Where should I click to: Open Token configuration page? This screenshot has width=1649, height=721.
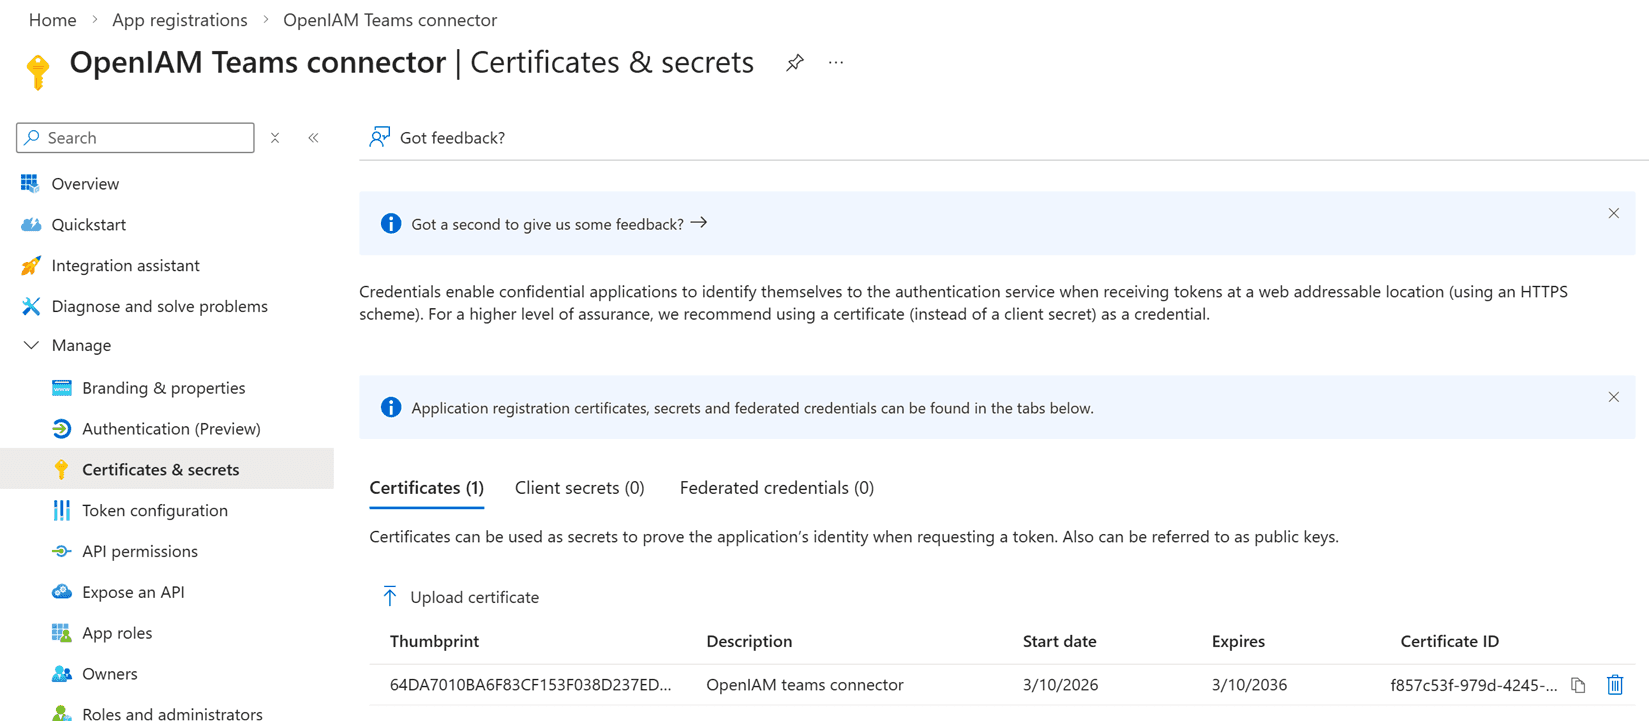[x=154, y=510]
